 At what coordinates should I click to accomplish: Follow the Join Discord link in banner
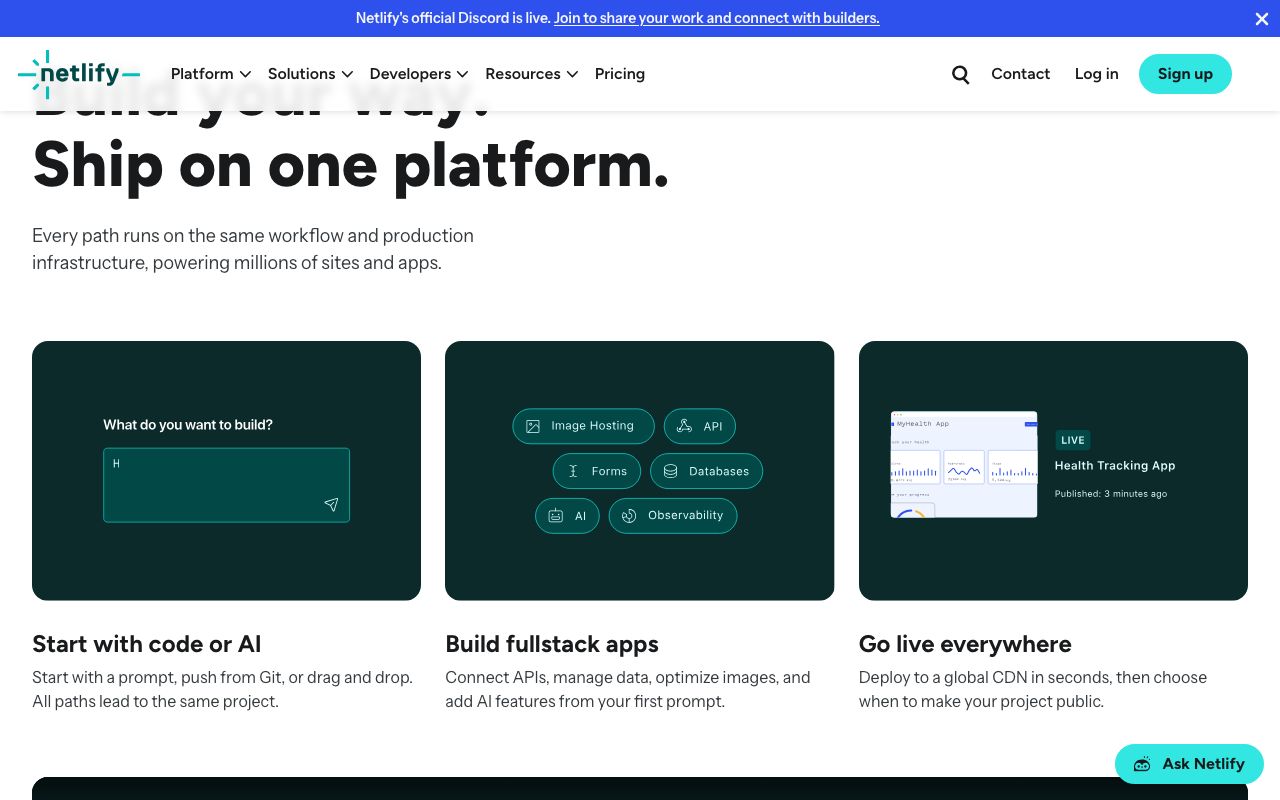click(717, 18)
